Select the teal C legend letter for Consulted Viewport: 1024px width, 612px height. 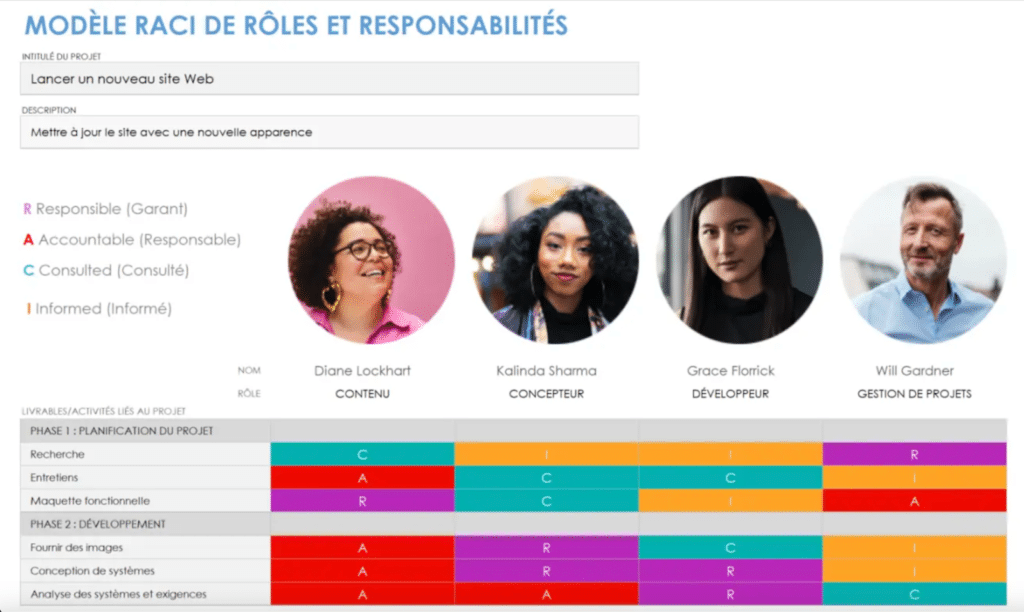29,271
